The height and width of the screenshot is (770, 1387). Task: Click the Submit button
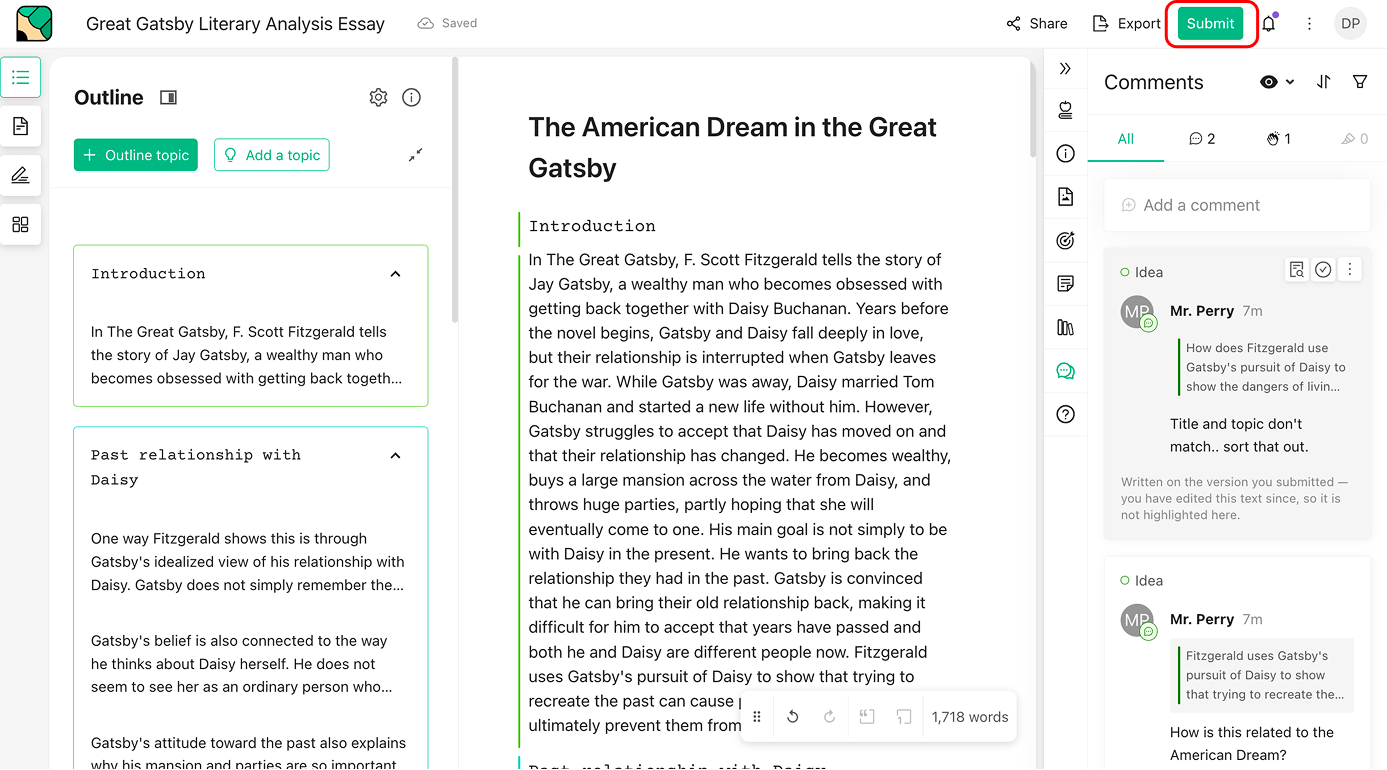click(x=1210, y=23)
